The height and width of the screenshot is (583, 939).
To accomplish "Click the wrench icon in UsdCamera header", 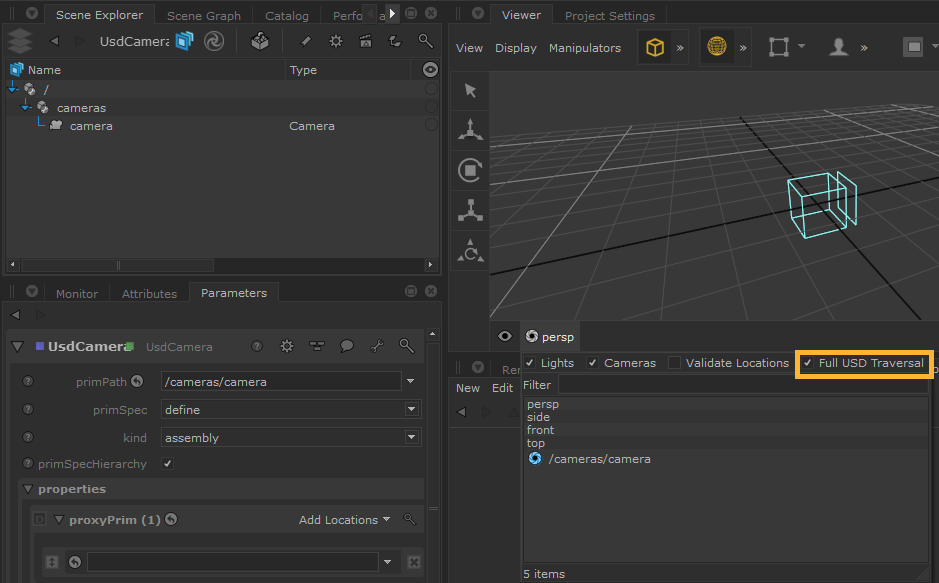I will [376, 346].
